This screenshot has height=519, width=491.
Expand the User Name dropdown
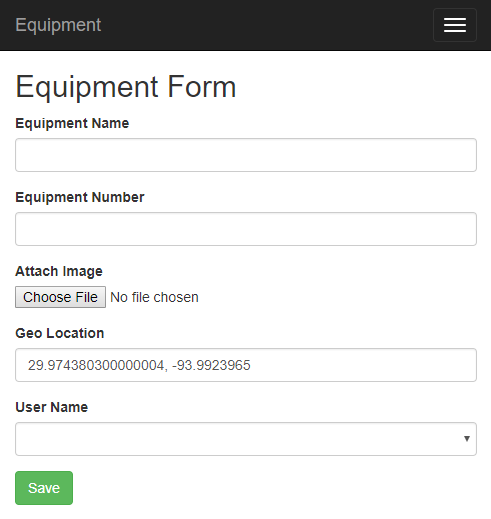point(246,439)
